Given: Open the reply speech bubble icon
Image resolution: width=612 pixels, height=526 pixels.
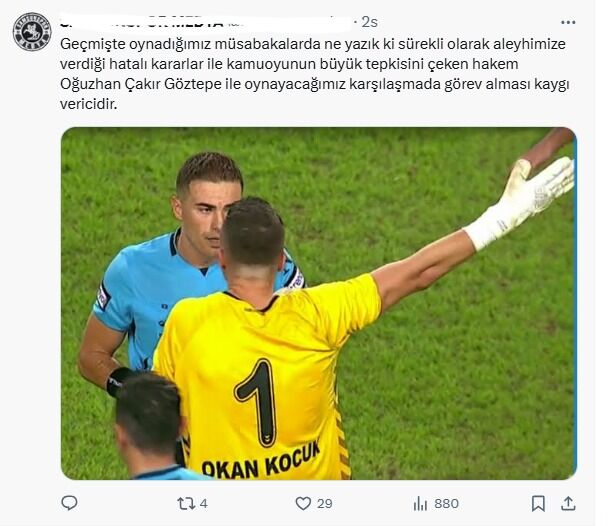Looking at the screenshot, I should click(69, 503).
